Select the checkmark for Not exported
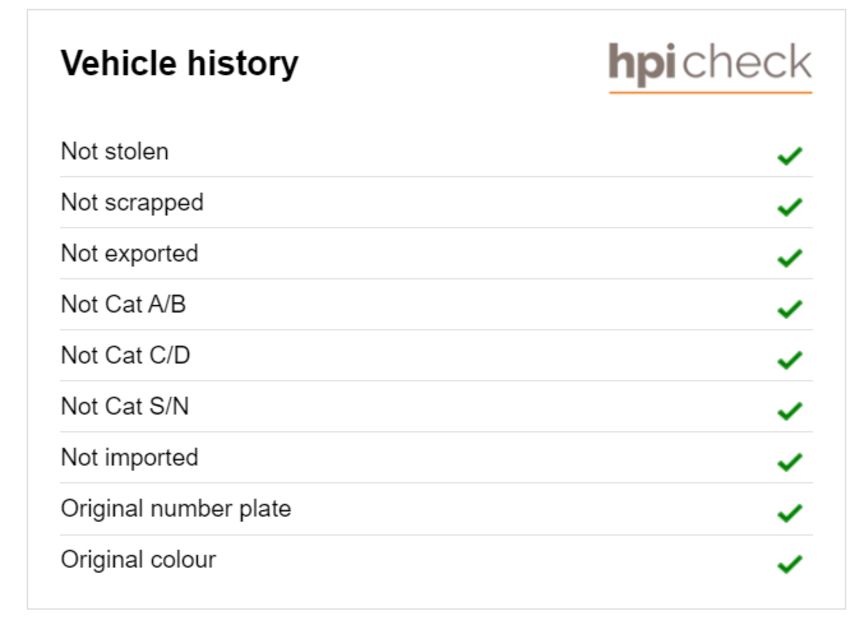 (790, 258)
